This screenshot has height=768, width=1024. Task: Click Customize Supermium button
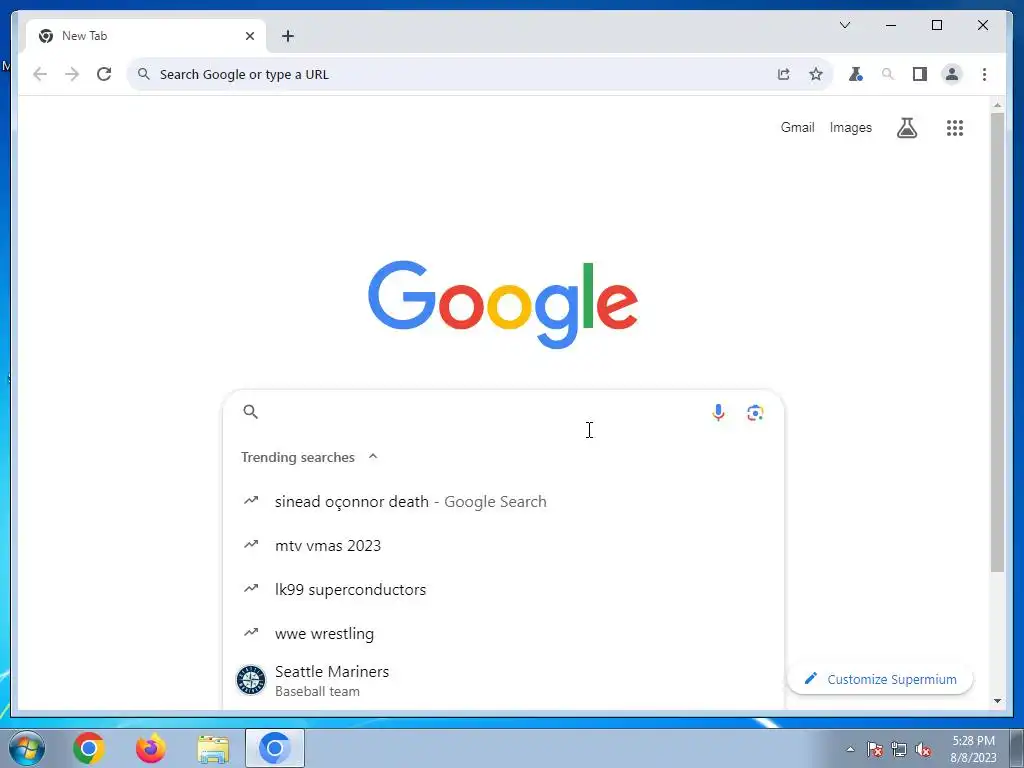880,679
